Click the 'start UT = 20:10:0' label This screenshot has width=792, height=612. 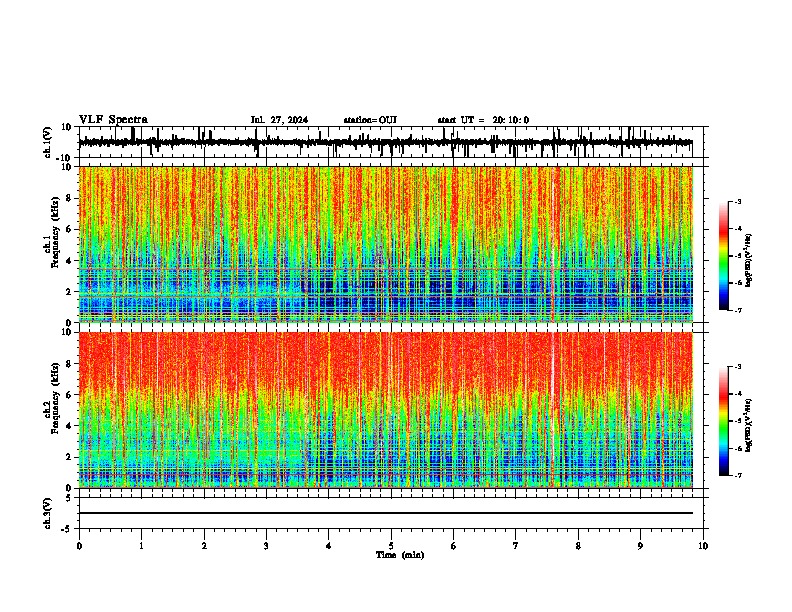[x=483, y=120]
